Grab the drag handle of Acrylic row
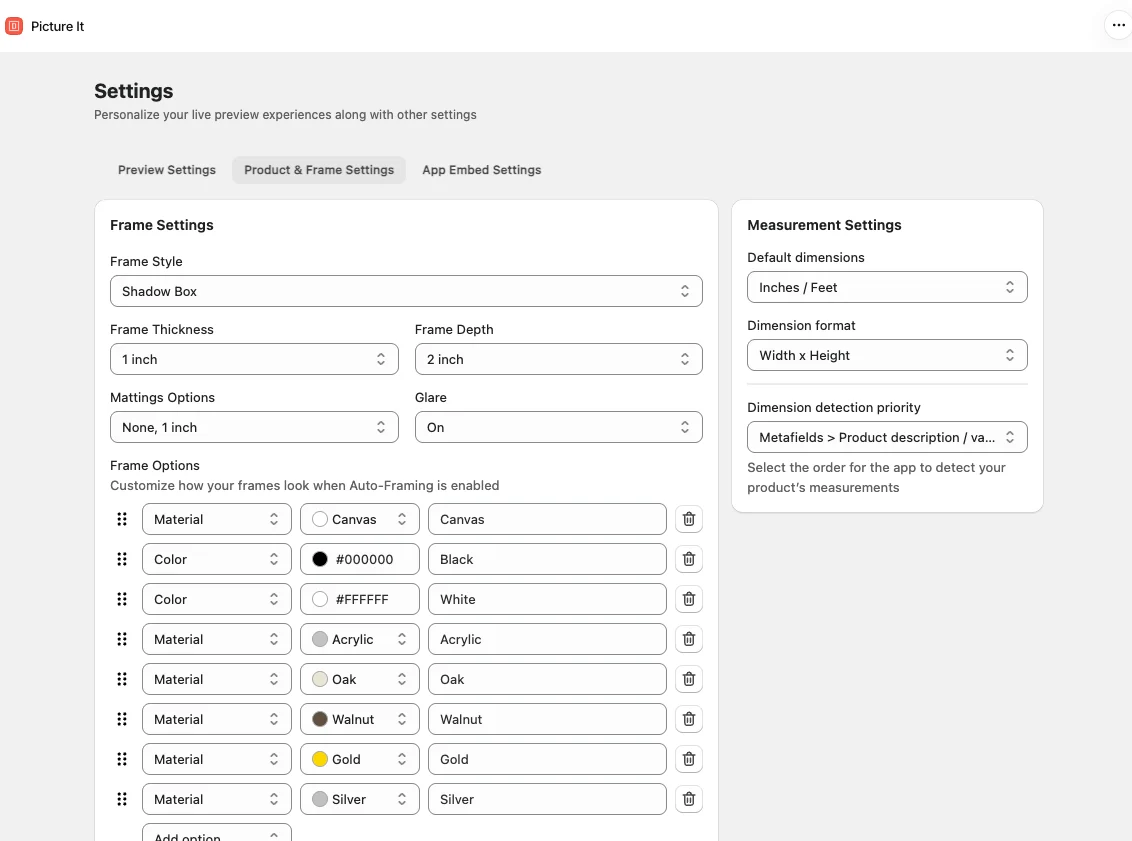The height and width of the screenshot is (841, 1132). click(122, 639)
